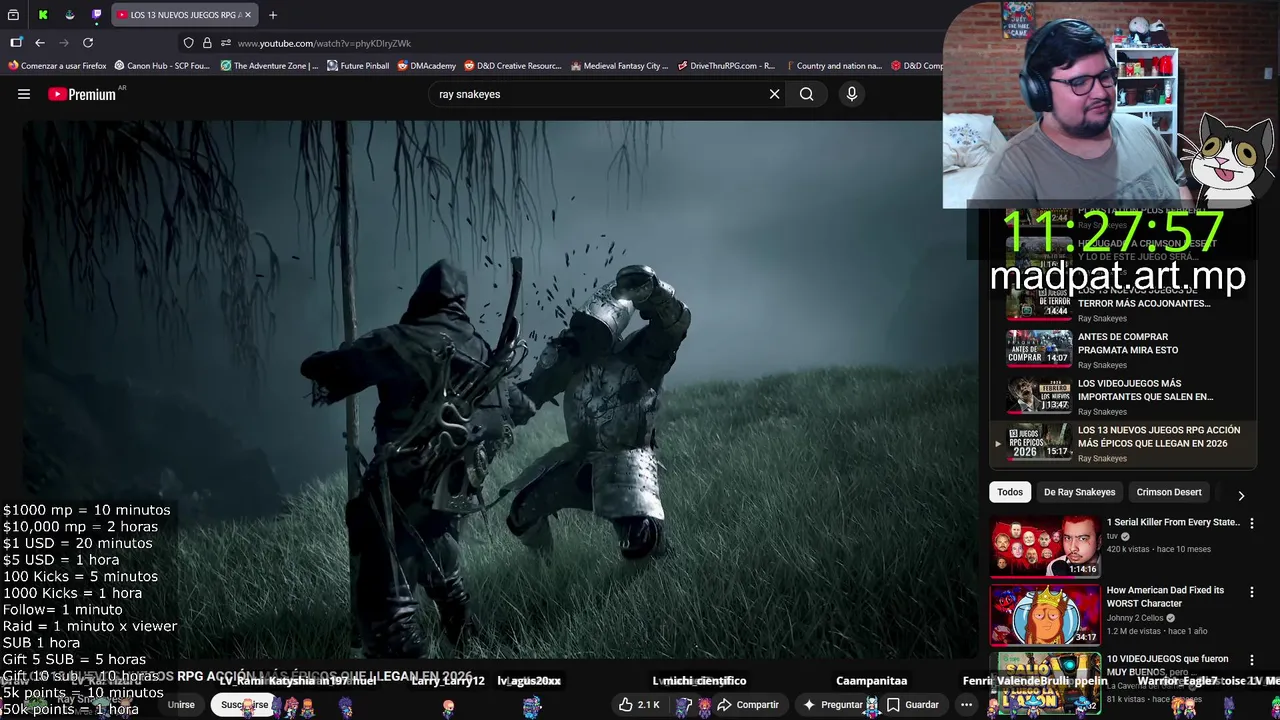
Task: Switch to the Kick pinned tab
Action: click(43, 15)
